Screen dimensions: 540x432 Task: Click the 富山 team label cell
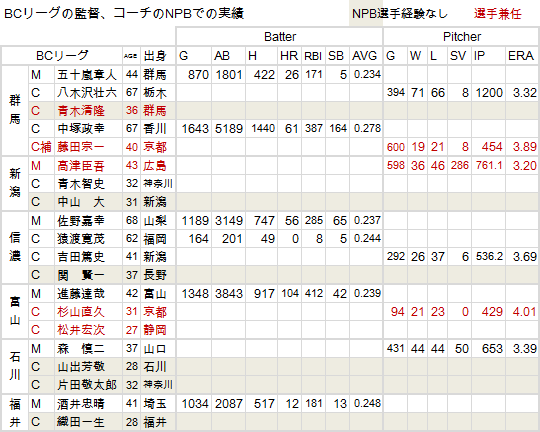point(15,311)
